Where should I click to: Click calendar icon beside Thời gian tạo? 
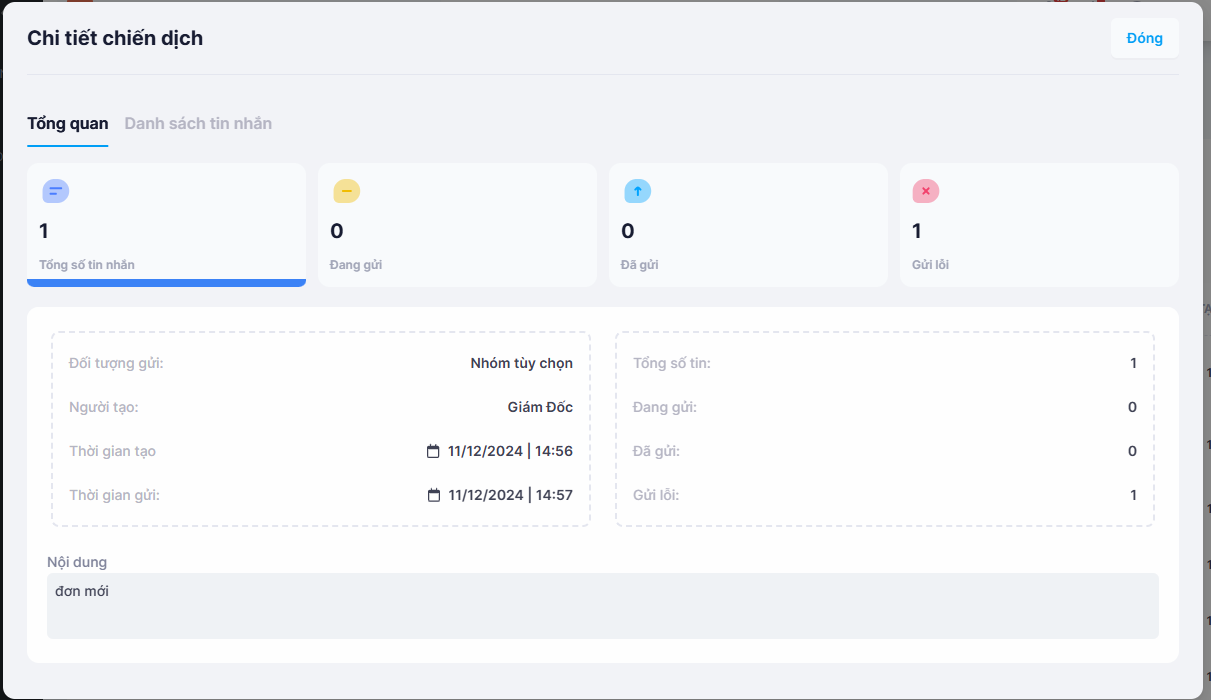[433, 451]
